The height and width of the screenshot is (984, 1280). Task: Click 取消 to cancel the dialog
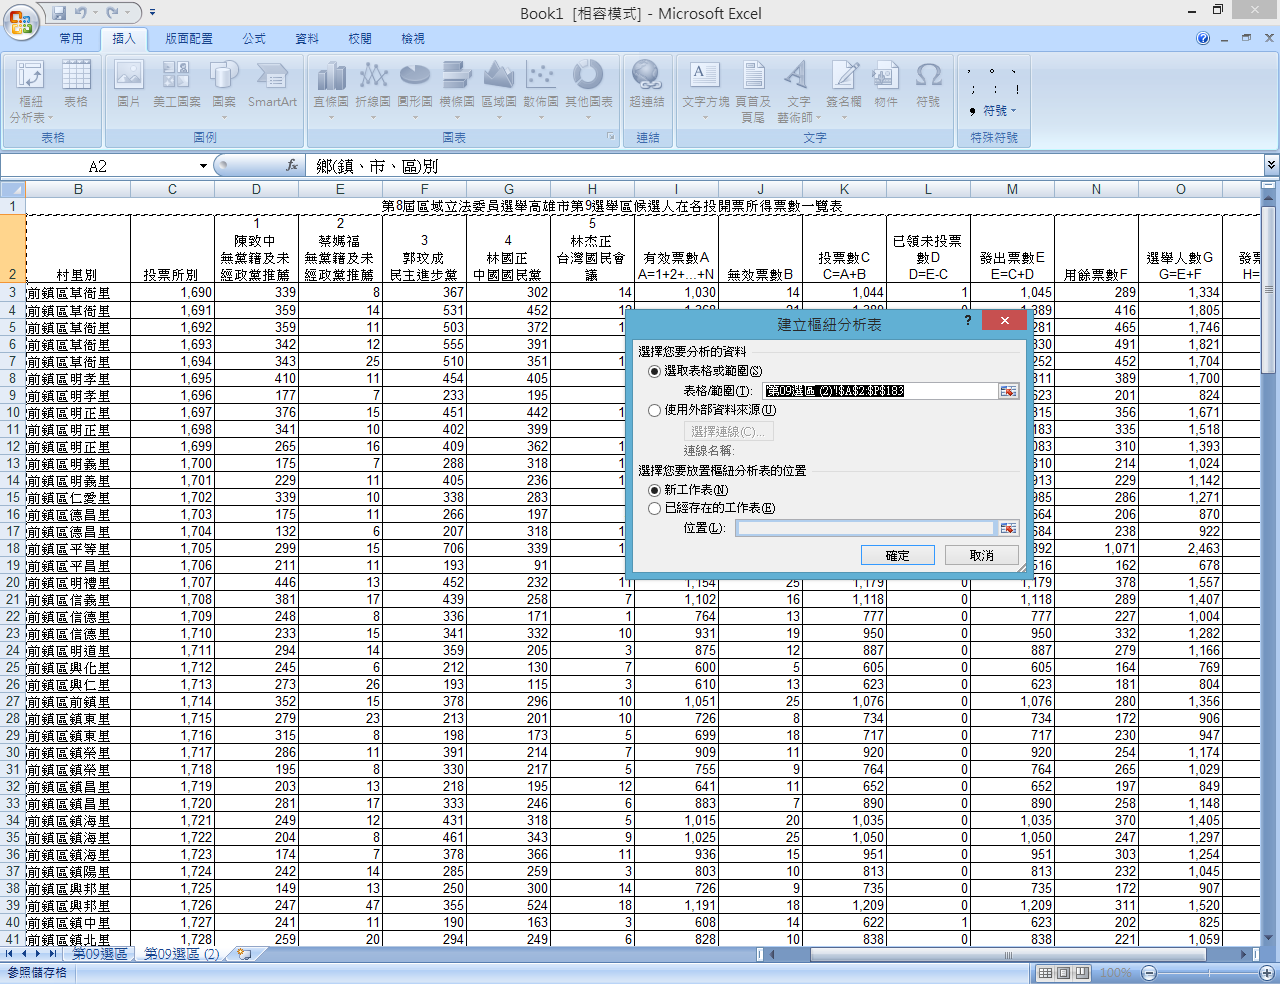click(x=981, y=555)
